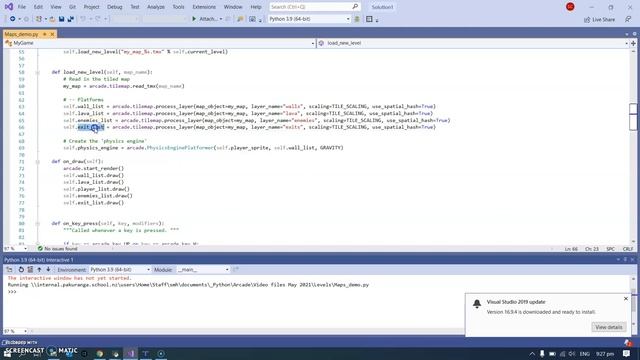The image size is (640, 360).
Task: Clear the interactive window screen
Action: (30, 269)
